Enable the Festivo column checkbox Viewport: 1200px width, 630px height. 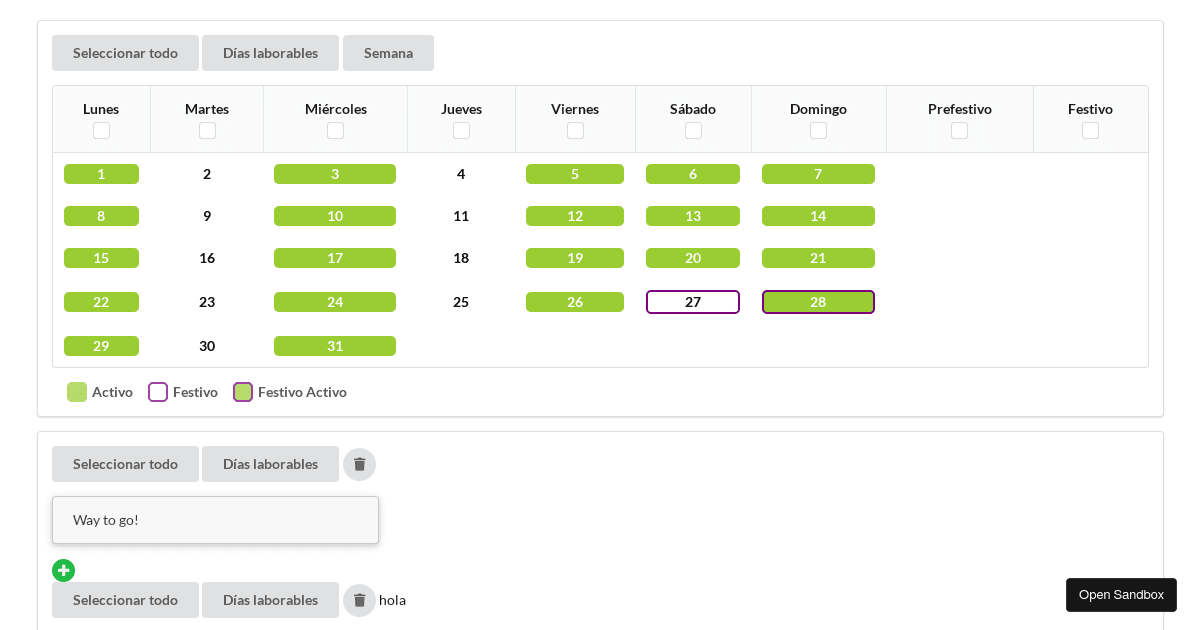point(1090,130)
